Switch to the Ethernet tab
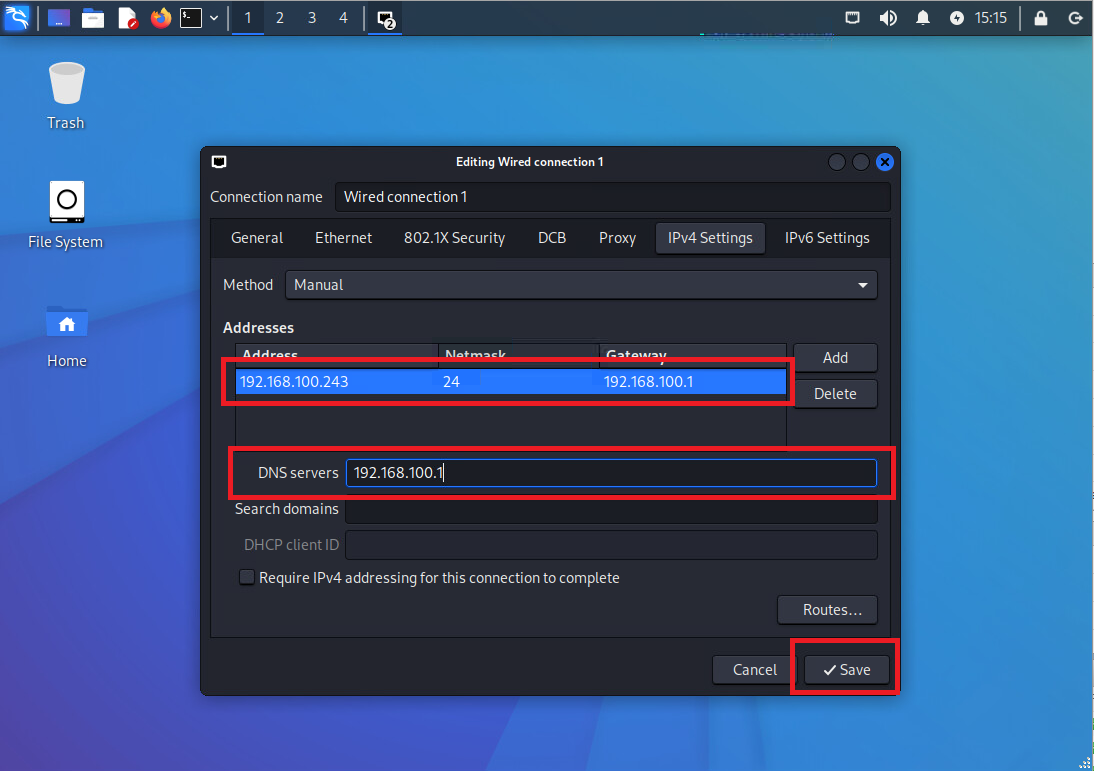Image resolution: width=1094 pixels, height=771 pixels. point(343,238)
